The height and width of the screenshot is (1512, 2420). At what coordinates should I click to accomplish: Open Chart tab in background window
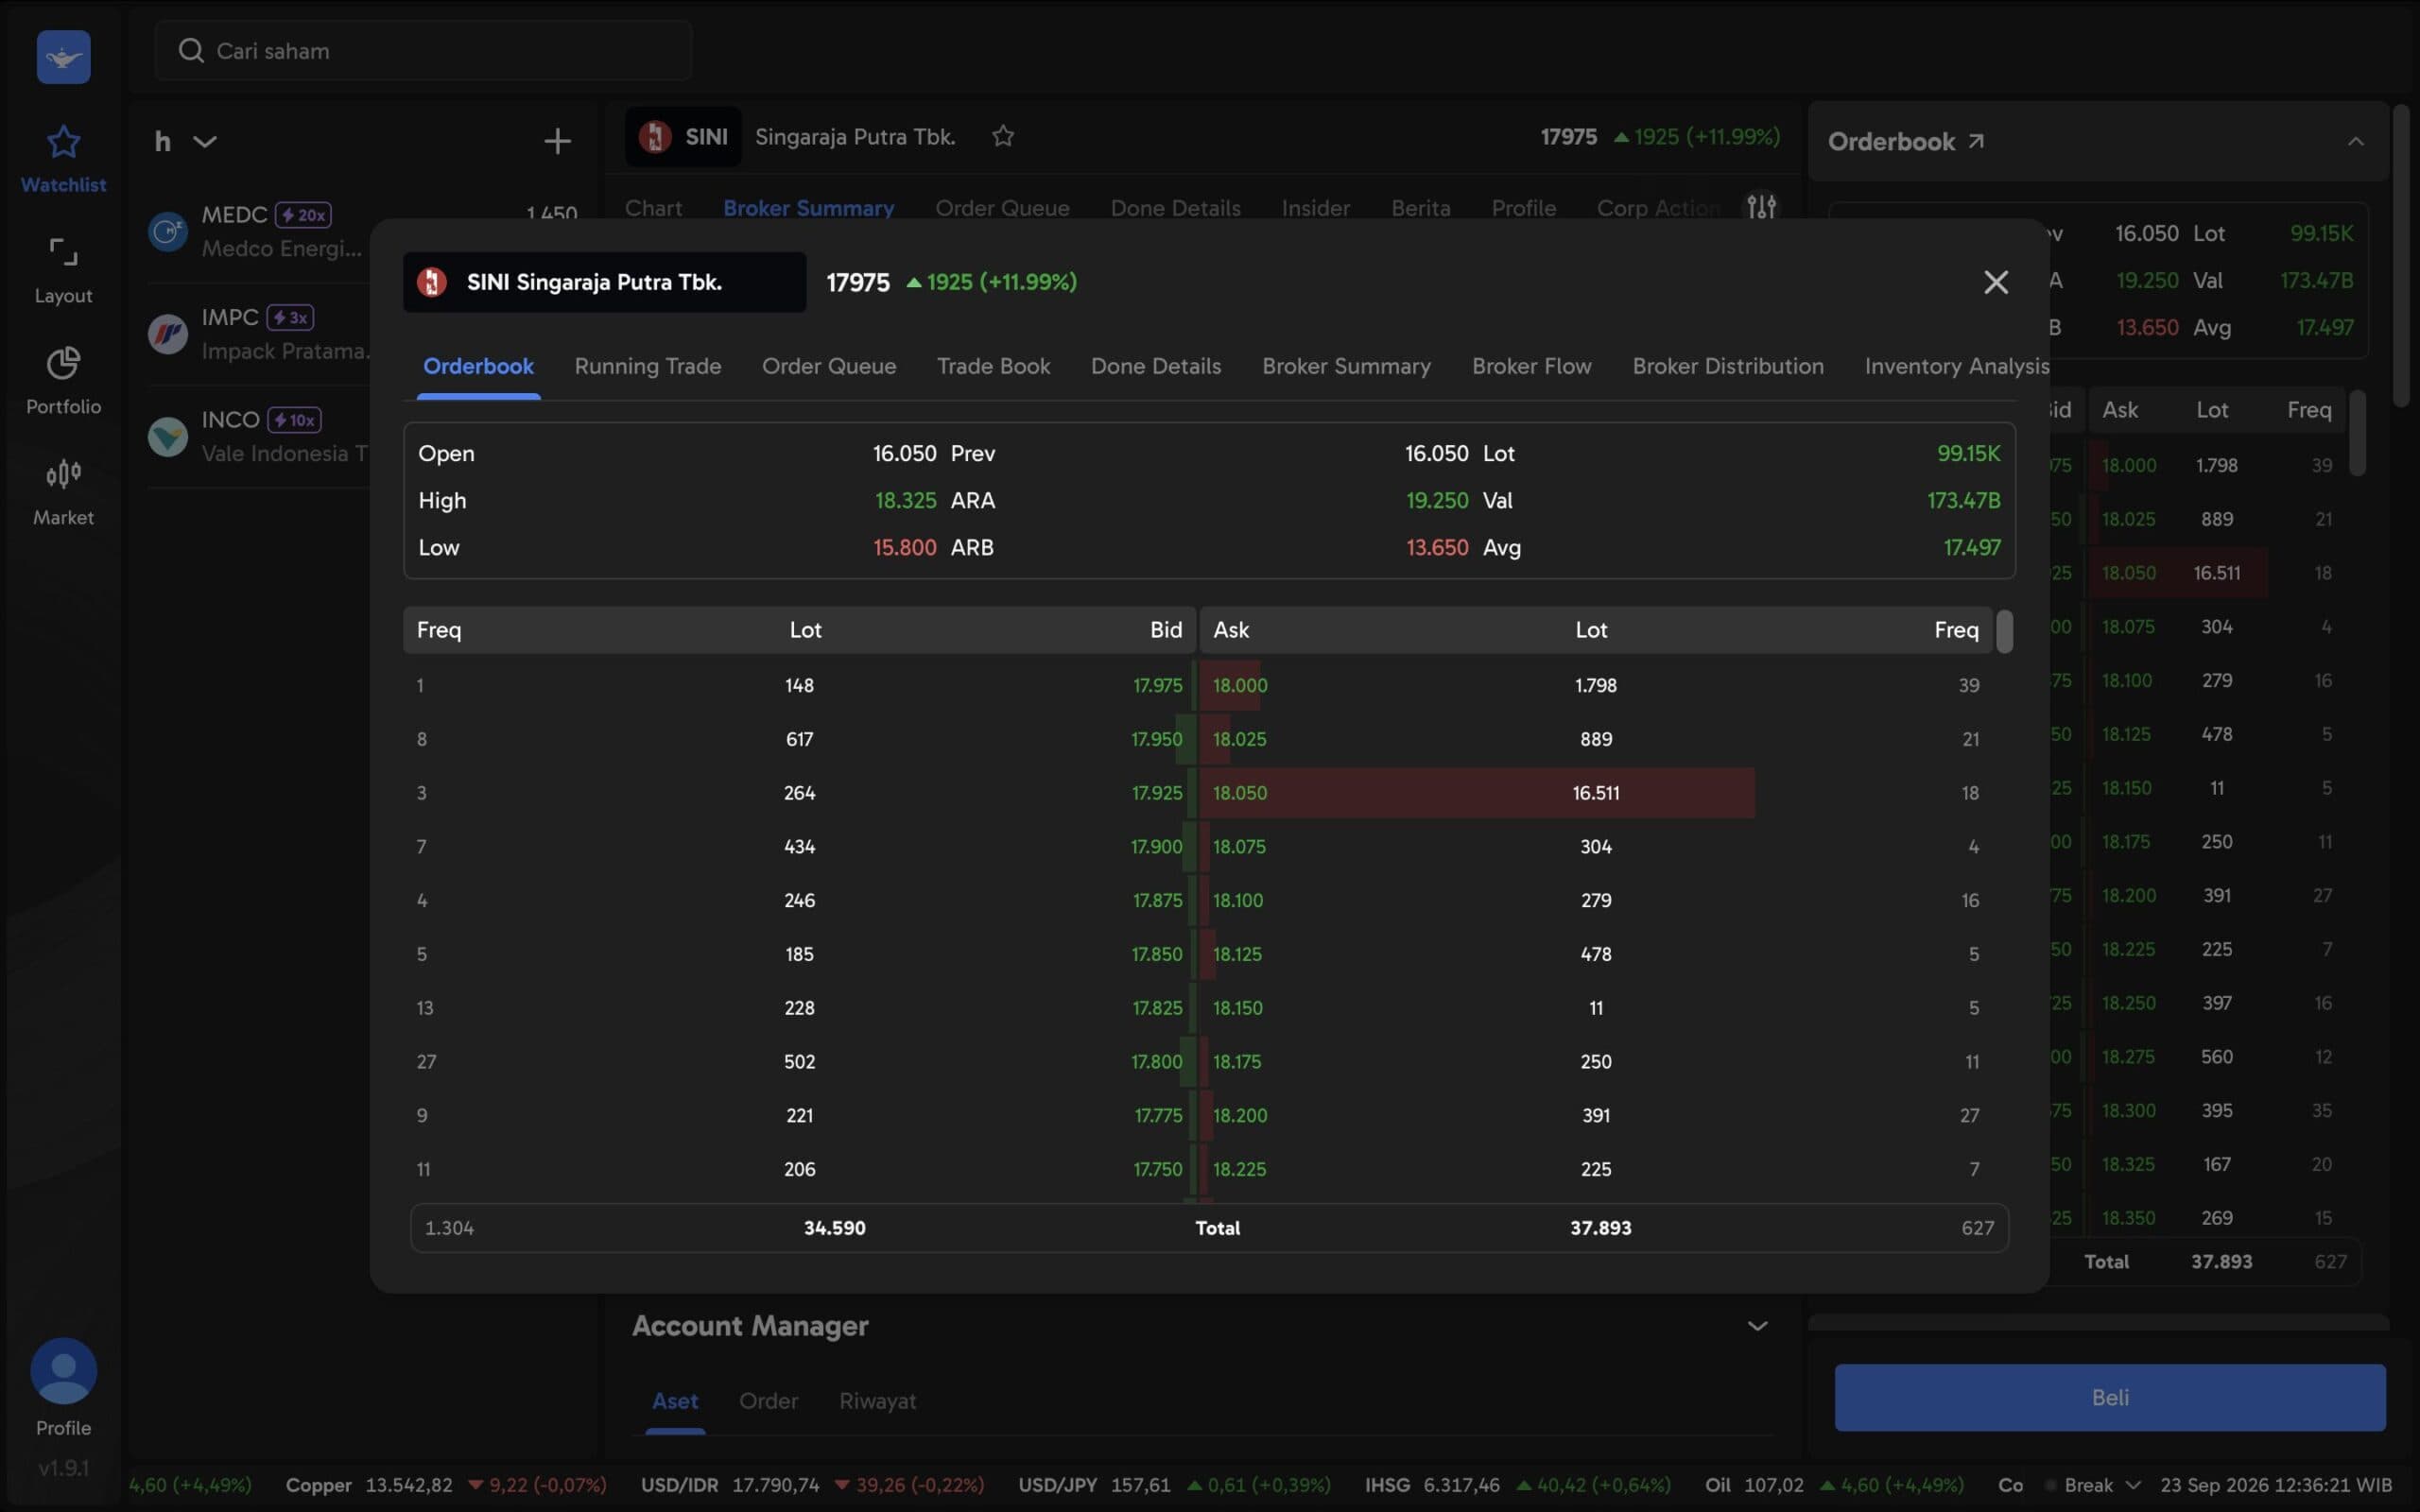653,208
